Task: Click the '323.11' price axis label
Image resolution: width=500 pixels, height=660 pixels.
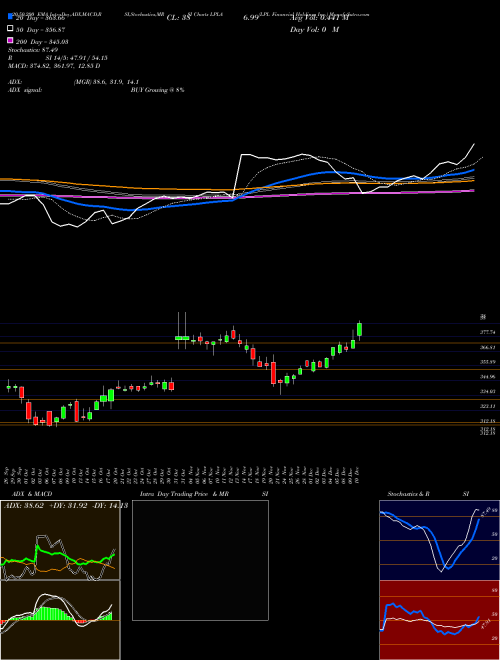Action: (x=487, y=406)
